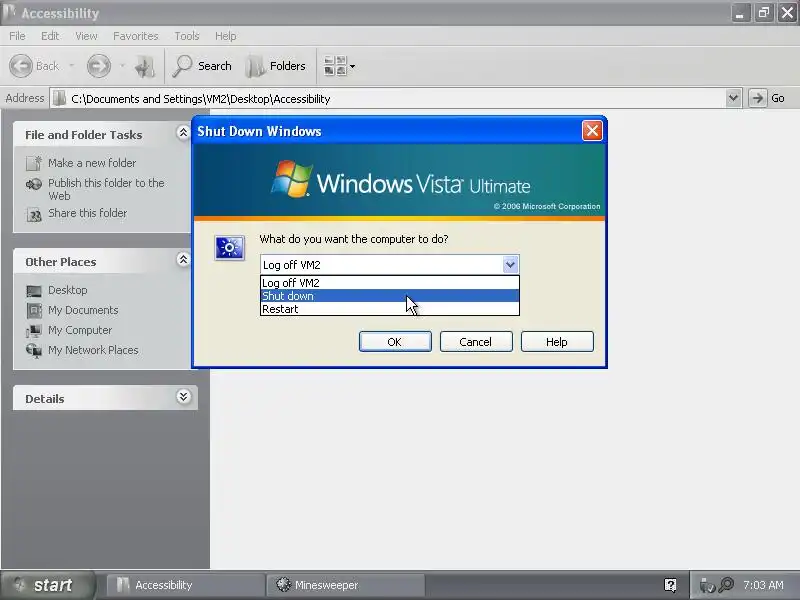Toggle the Folders pane button
This screenshot has width=800, height=600.
[276, 66]
